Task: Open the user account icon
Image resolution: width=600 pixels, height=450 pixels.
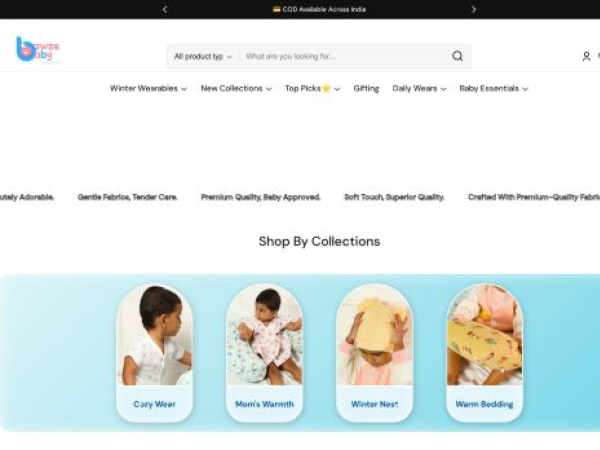Action: (x=586, y=56)
